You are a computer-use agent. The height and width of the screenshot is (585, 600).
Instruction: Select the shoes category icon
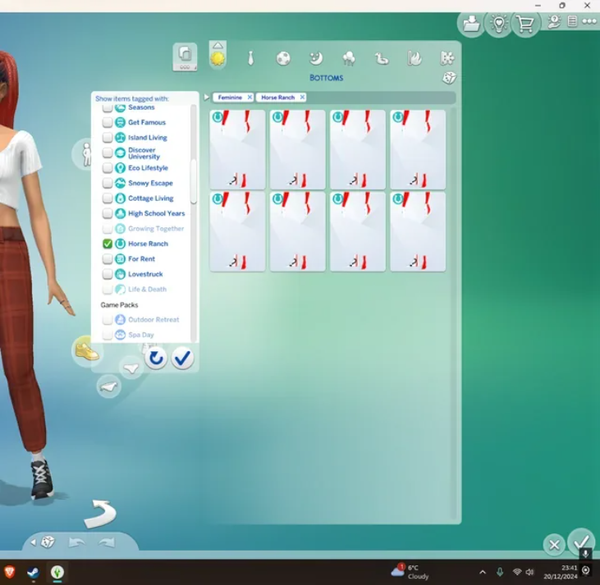point(87,350)
